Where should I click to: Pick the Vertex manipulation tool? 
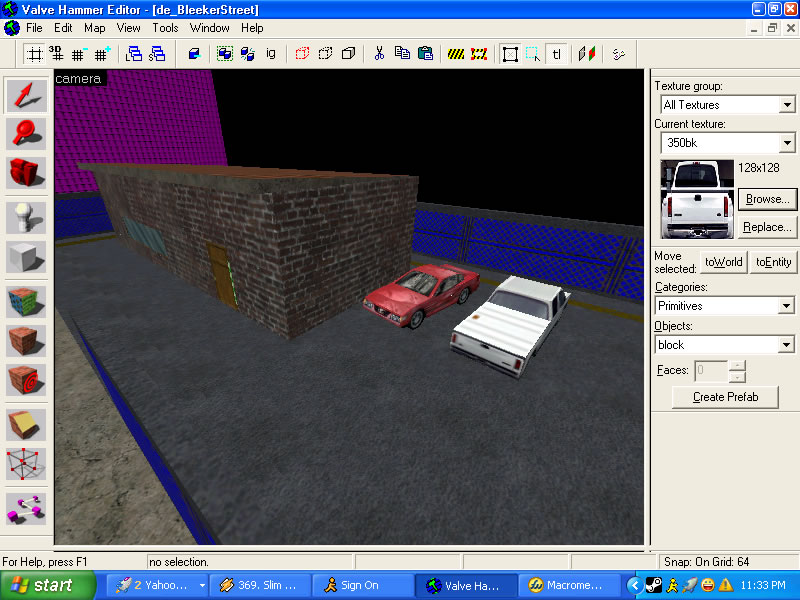coord(26,463)
